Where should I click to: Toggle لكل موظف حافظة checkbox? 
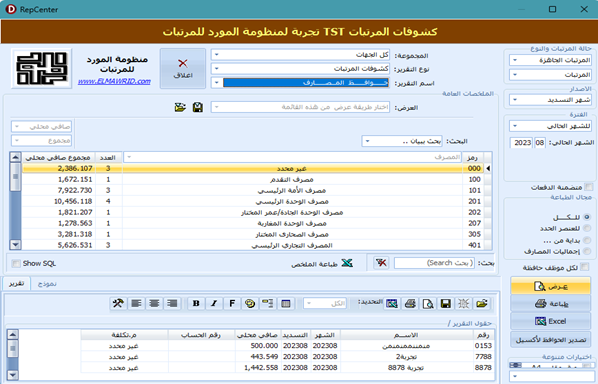584,267
